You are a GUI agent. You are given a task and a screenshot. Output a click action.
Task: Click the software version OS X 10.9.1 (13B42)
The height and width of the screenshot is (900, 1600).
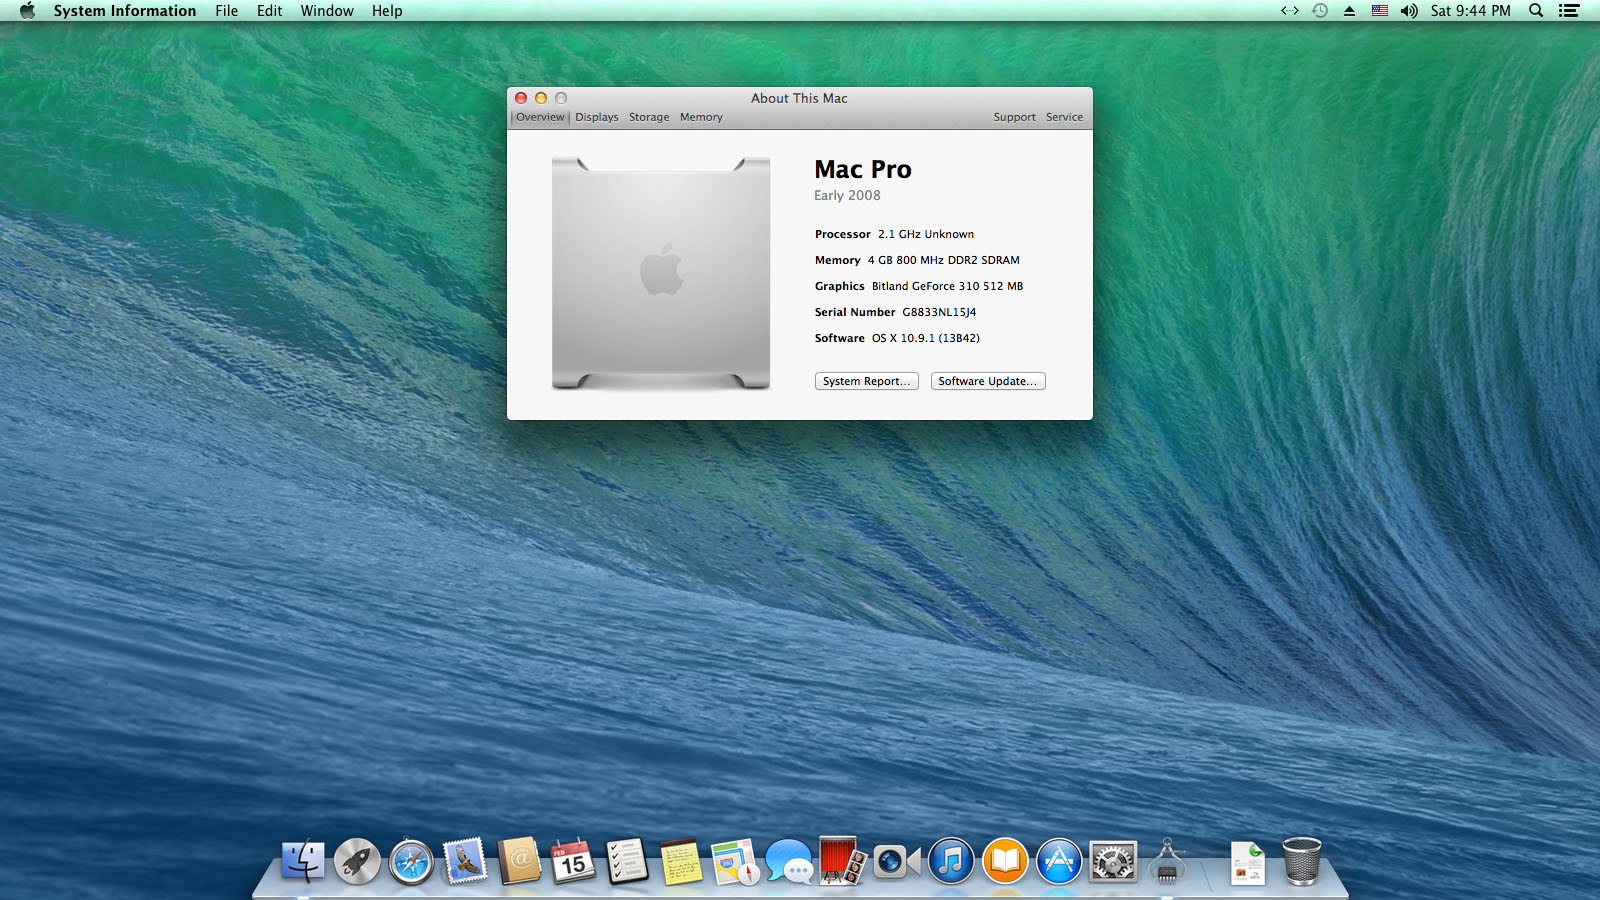click(x=926, y=338)
